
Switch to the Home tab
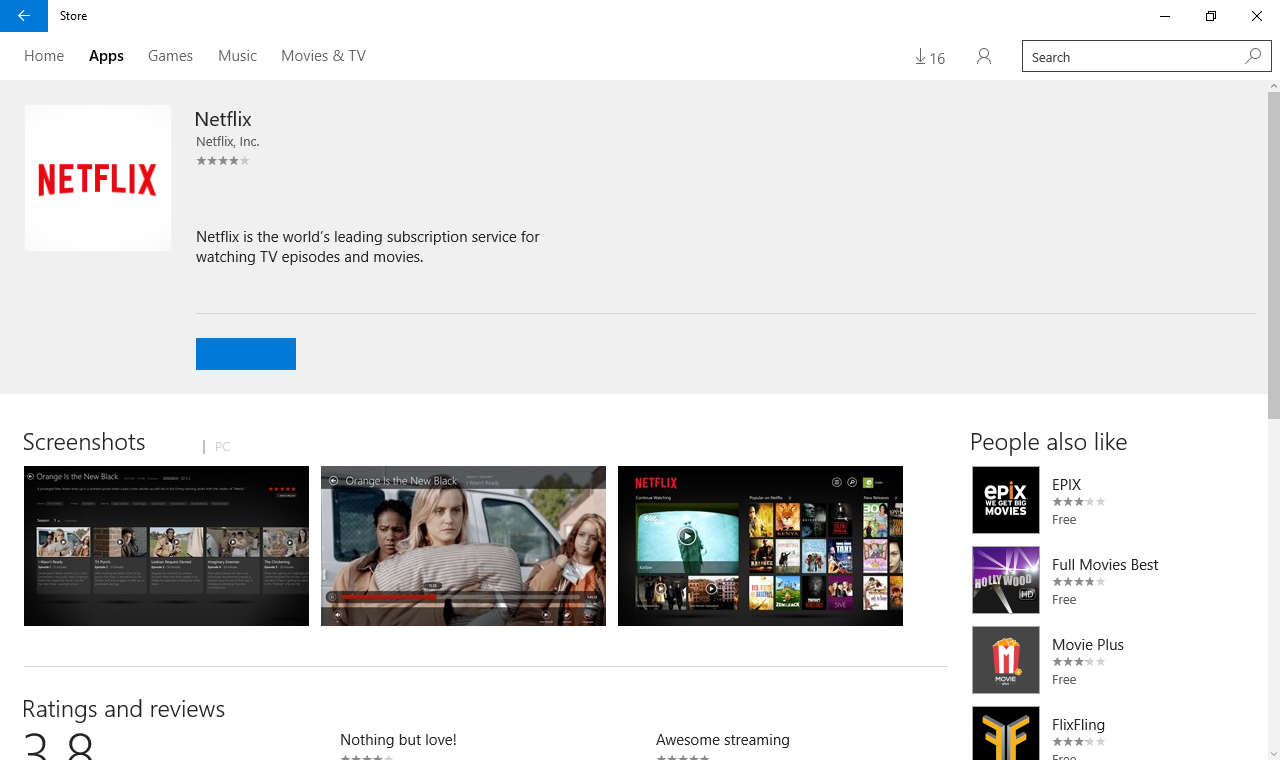click(44, 56)
